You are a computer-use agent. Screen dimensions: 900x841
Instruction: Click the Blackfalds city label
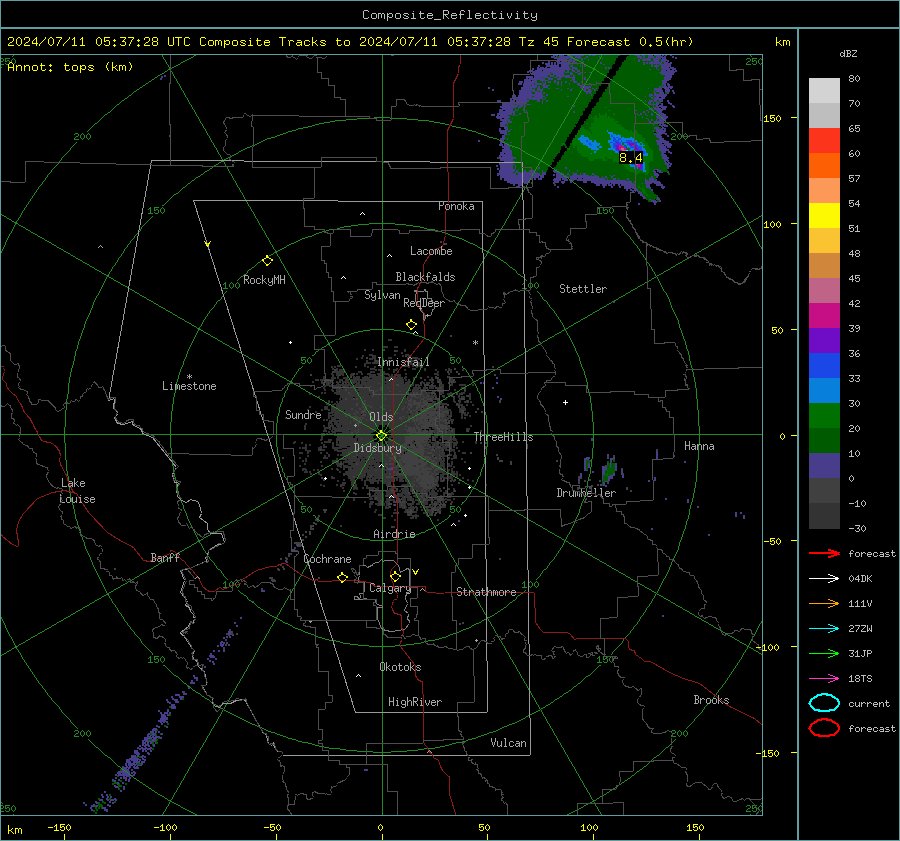point(425,277)
